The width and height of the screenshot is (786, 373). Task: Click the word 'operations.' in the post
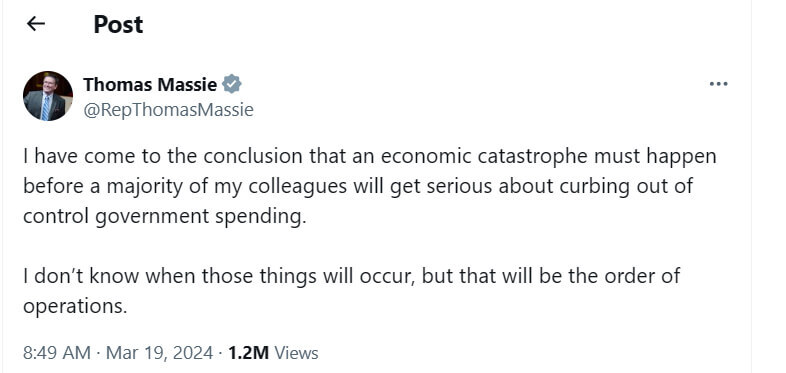click(x=75, y=306)
